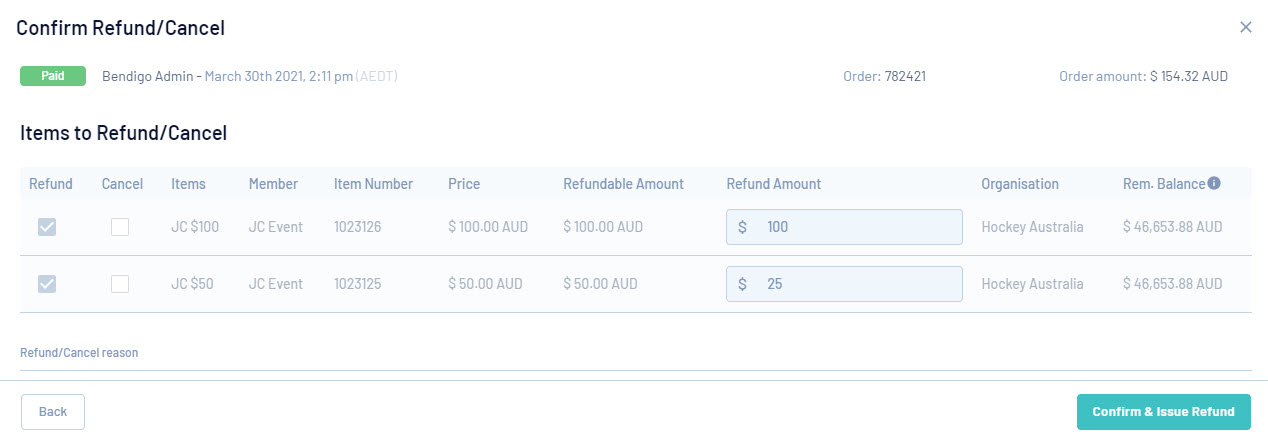This screenshot has width=1268, height=440.
Task: Click item number 1023125
Action: coord(360,284)
